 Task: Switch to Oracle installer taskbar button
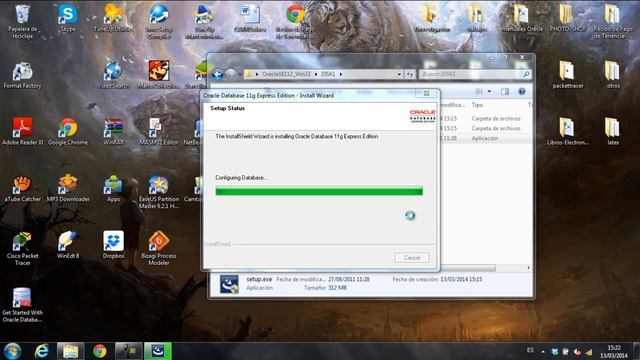click(x=158, y=351)
